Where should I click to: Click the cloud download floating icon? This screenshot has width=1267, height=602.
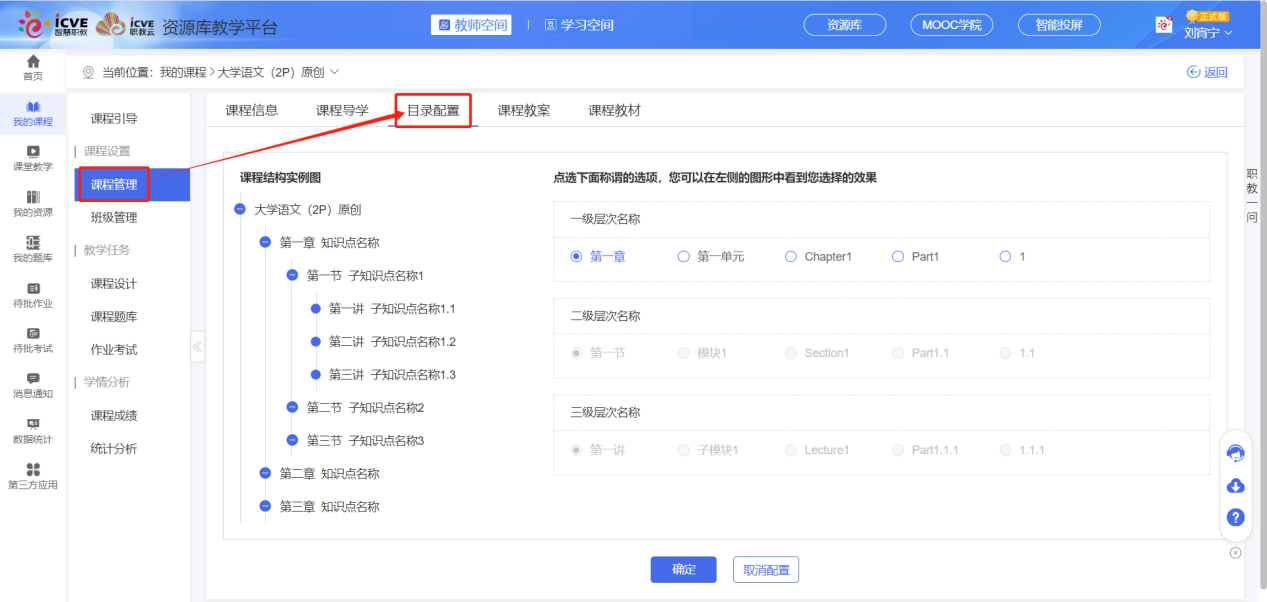tap(1236, 485)
